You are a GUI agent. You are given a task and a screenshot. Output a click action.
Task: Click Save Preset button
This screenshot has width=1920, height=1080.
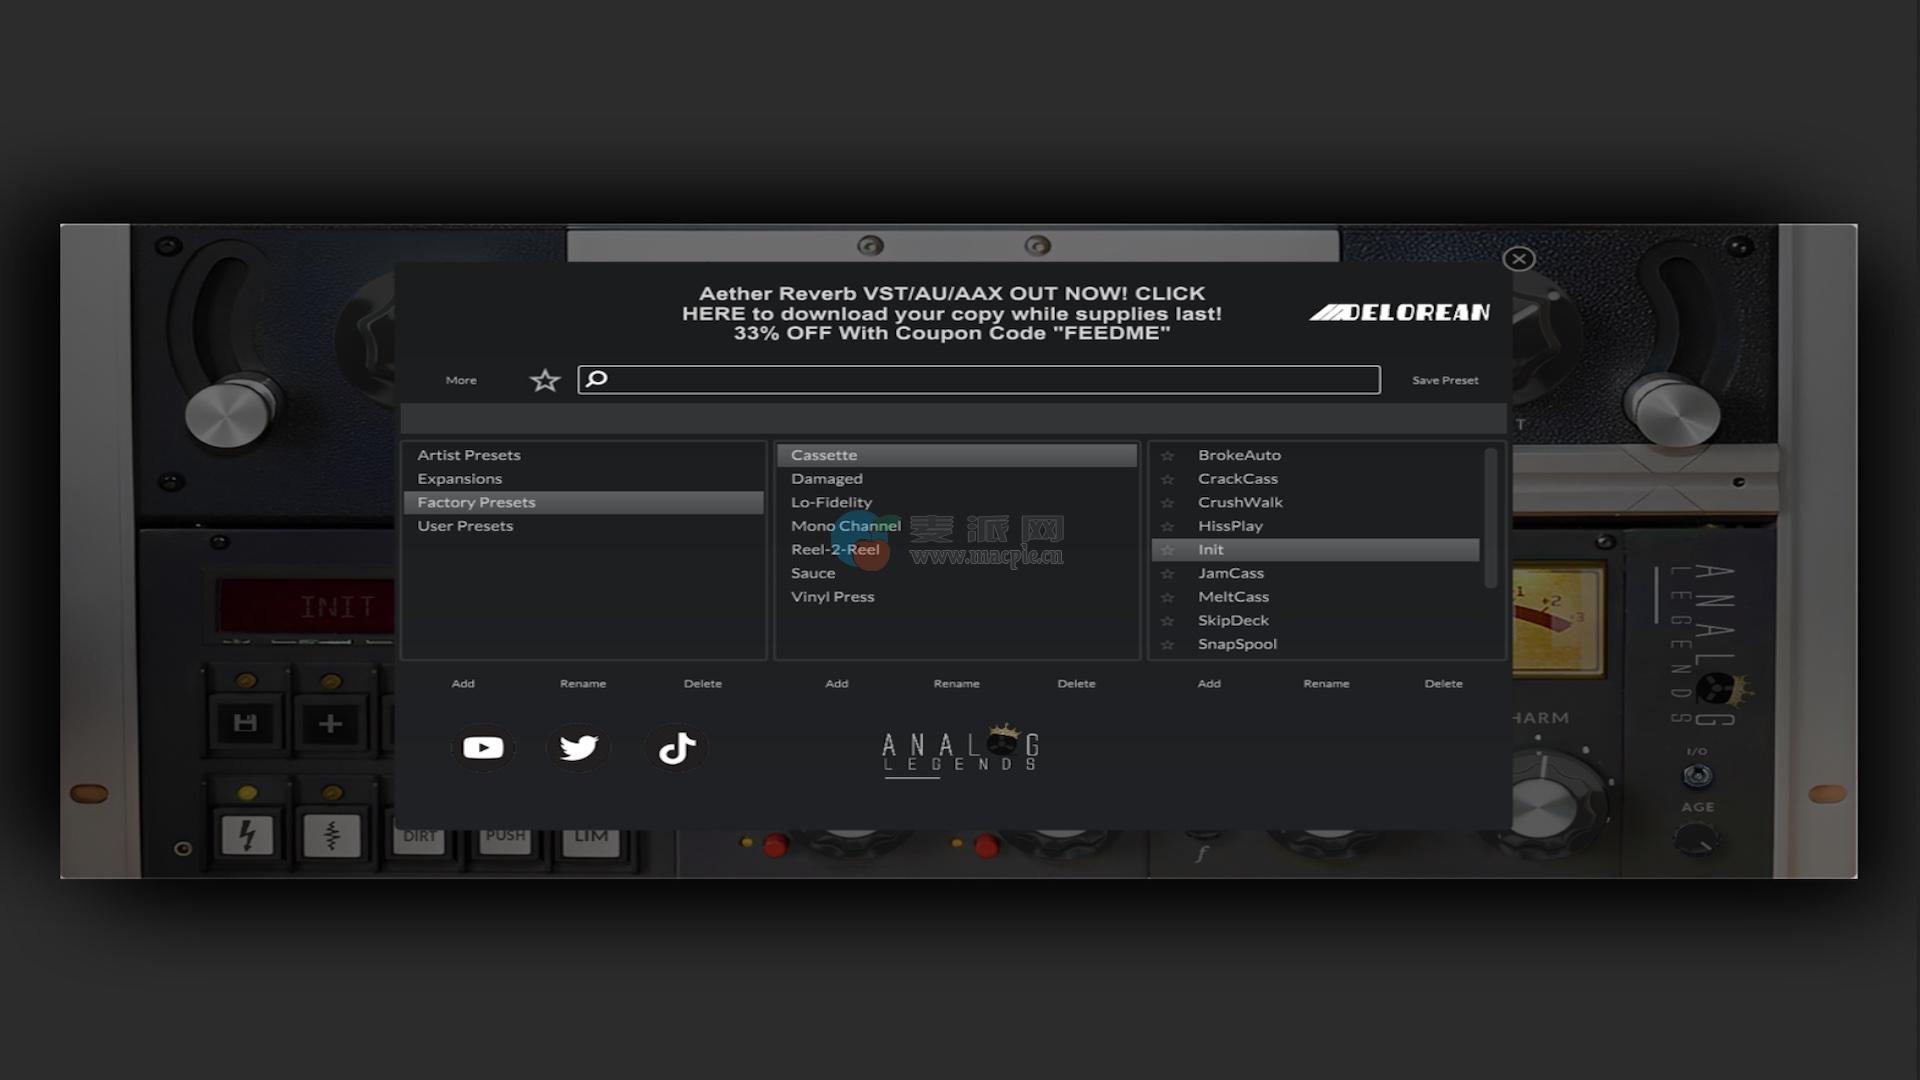[x=1444, y=380]
